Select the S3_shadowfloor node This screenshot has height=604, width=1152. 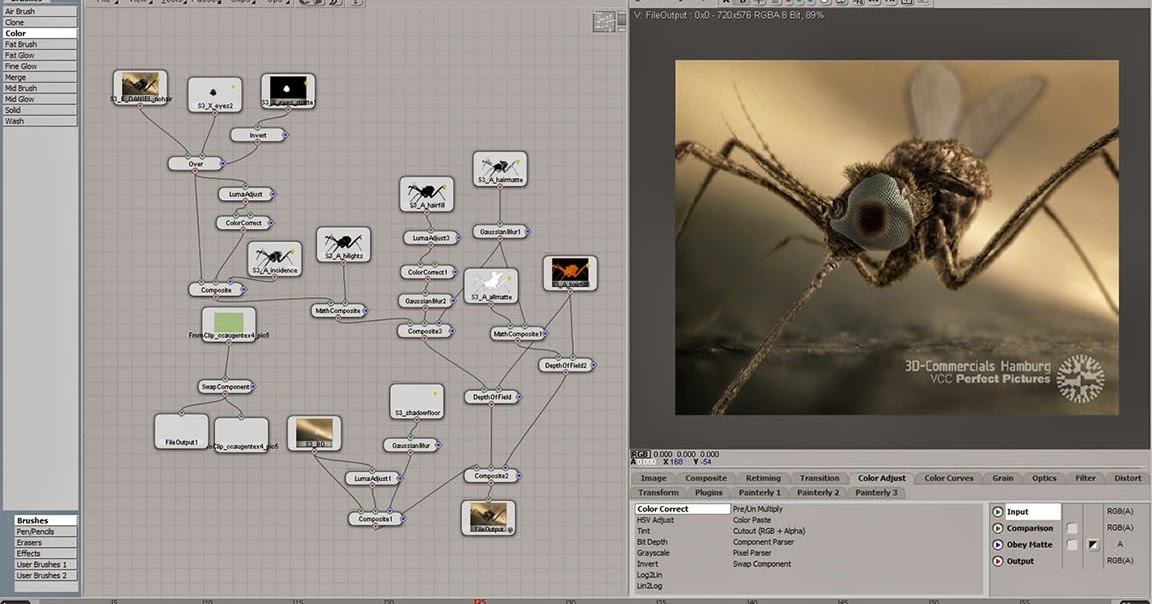417,402
